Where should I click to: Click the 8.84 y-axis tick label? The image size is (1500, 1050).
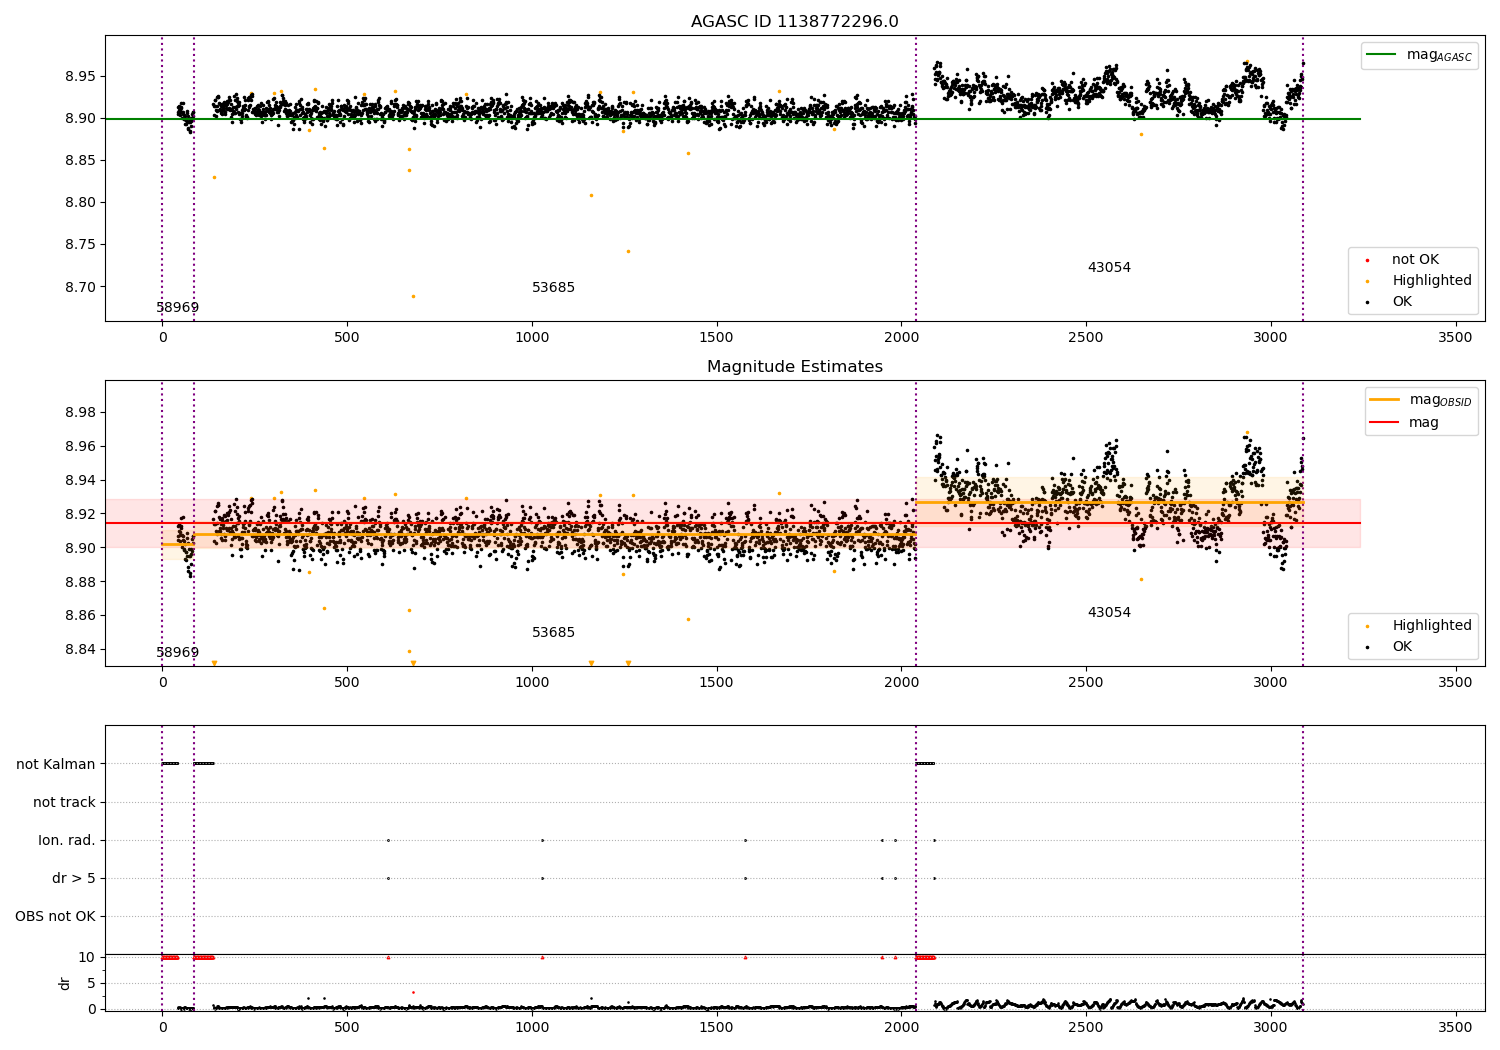(x=81, y=649)
